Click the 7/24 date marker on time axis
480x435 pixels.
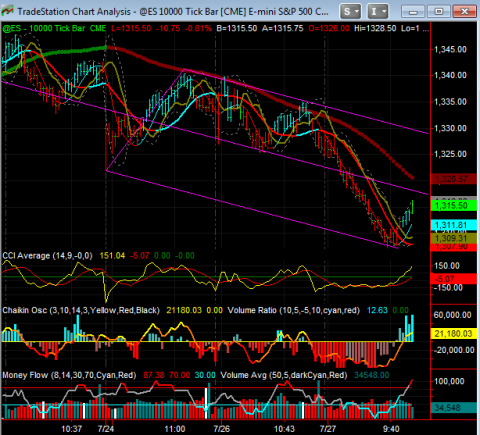pyautogui.click(x=106, y=428)
